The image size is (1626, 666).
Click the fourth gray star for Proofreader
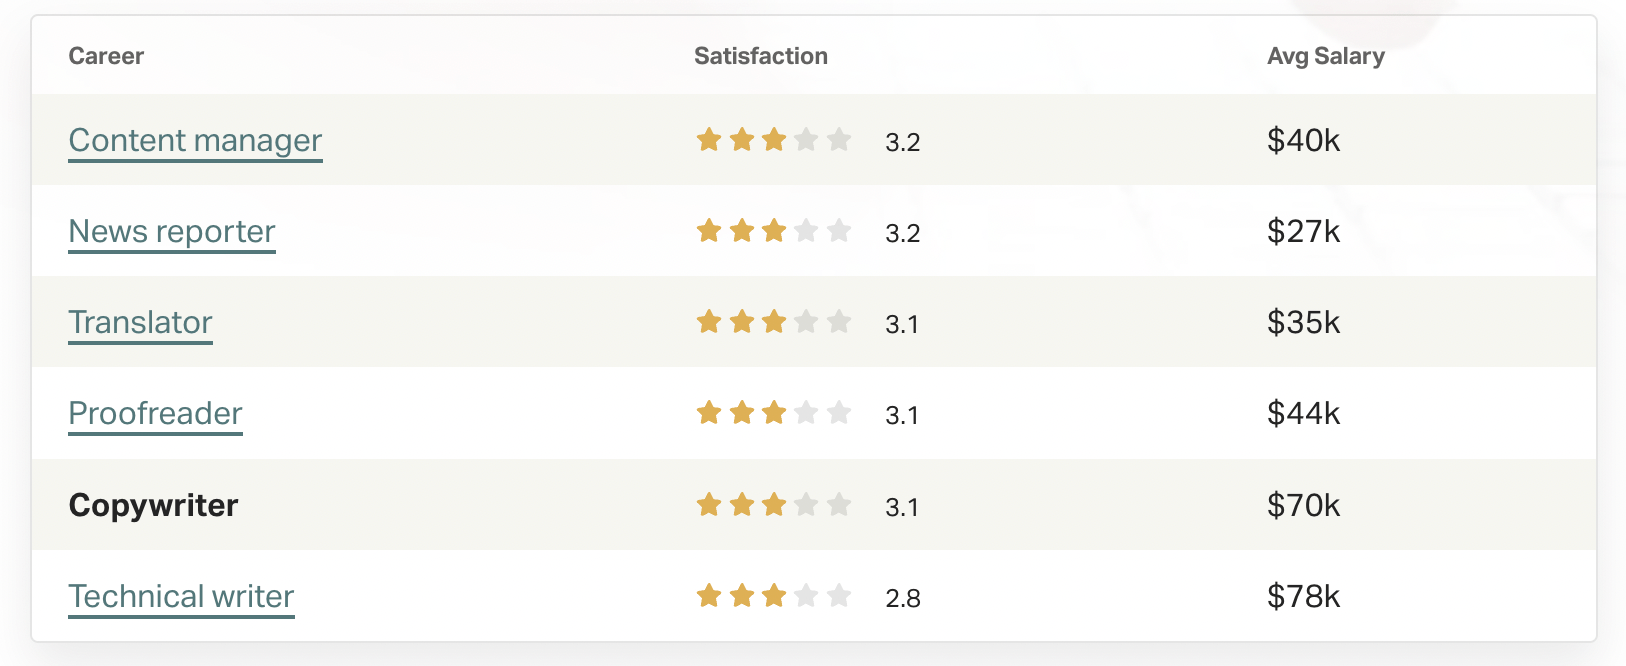coord(806,413)
